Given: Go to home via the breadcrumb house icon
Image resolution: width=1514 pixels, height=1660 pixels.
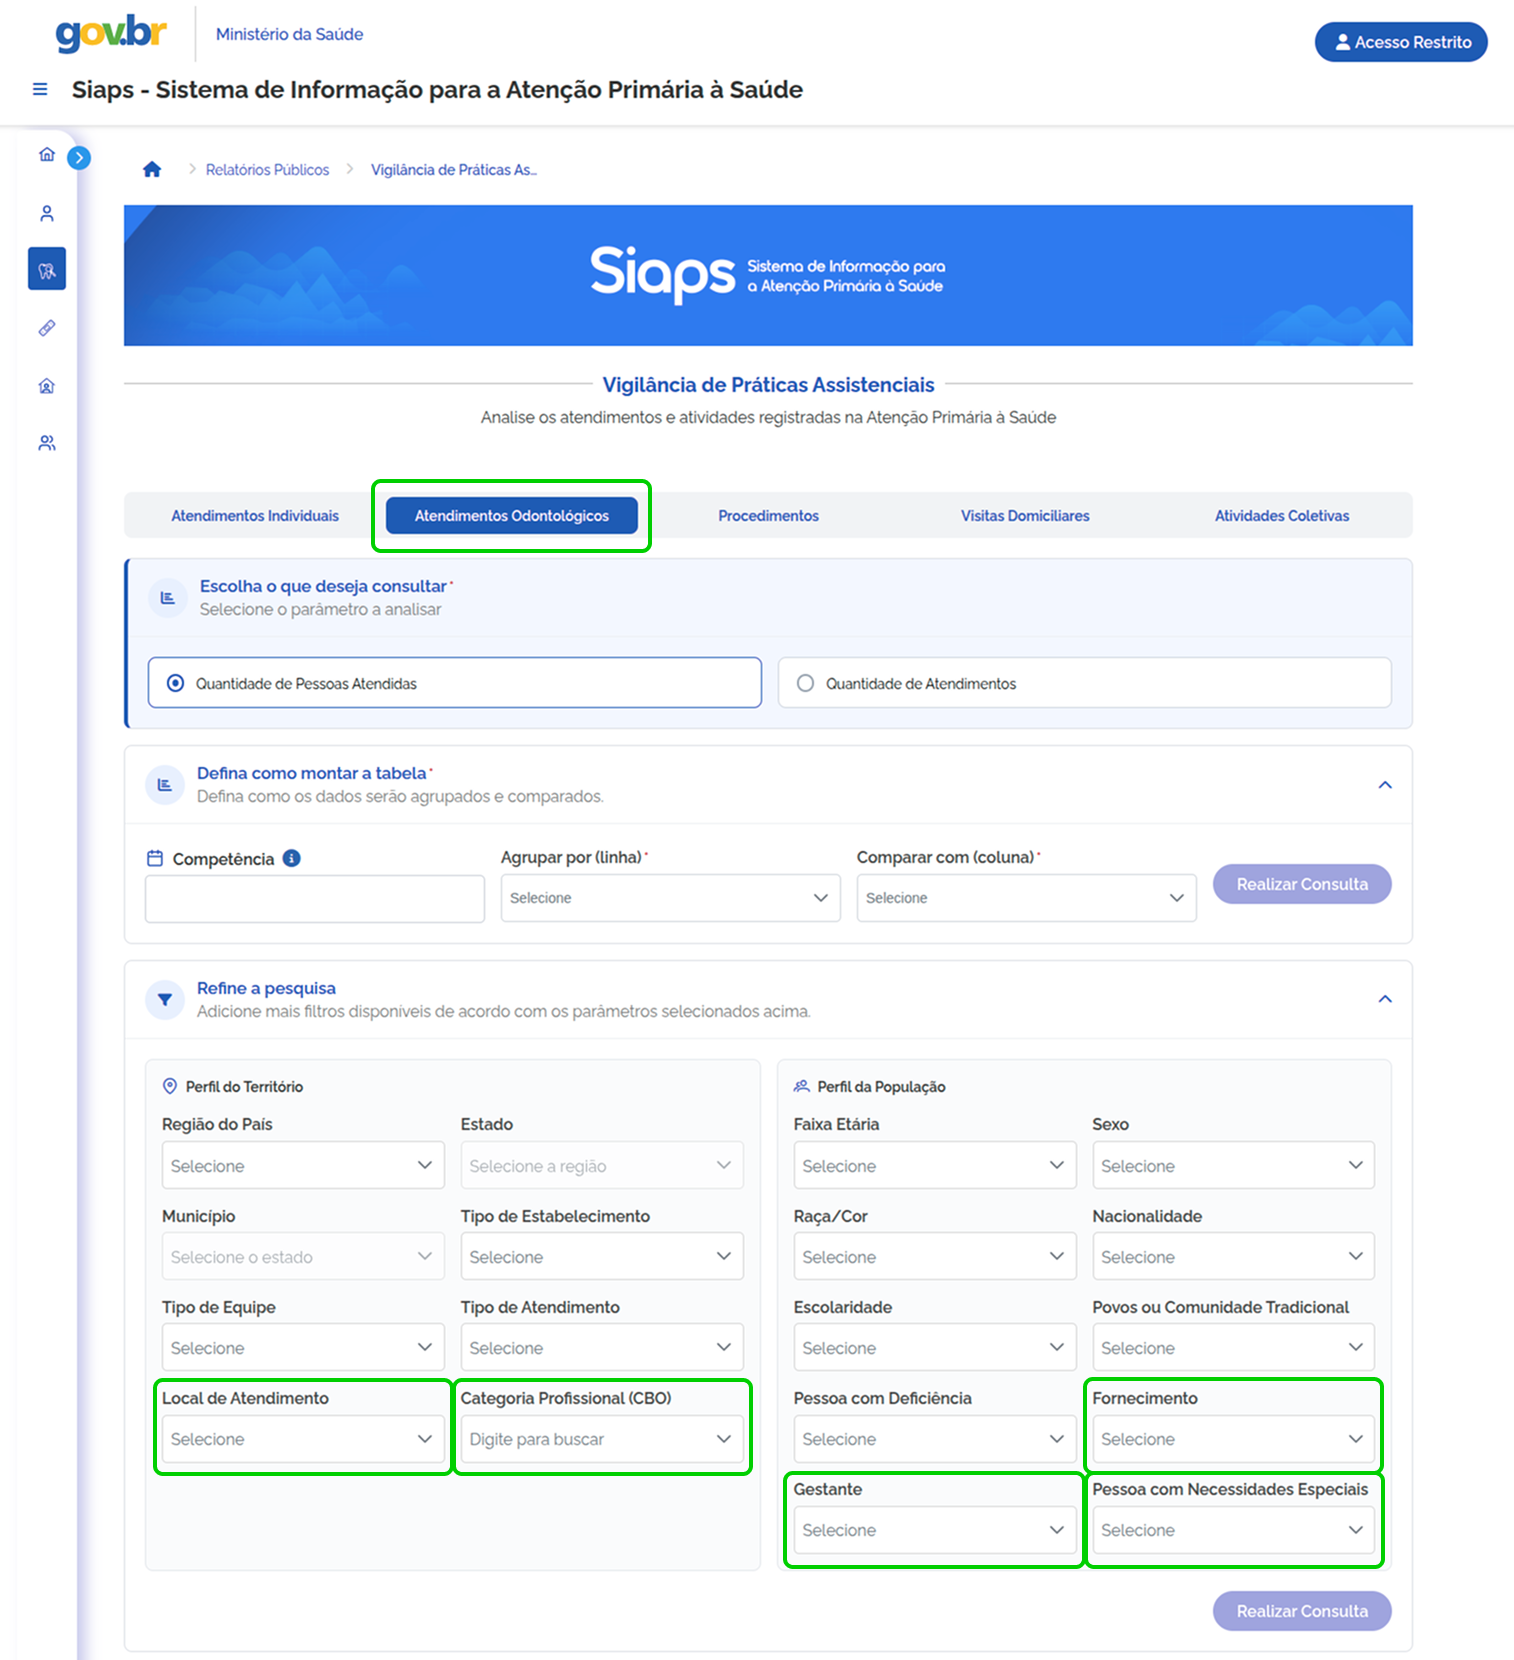Looking at the screenshot, I should (152, 169).
